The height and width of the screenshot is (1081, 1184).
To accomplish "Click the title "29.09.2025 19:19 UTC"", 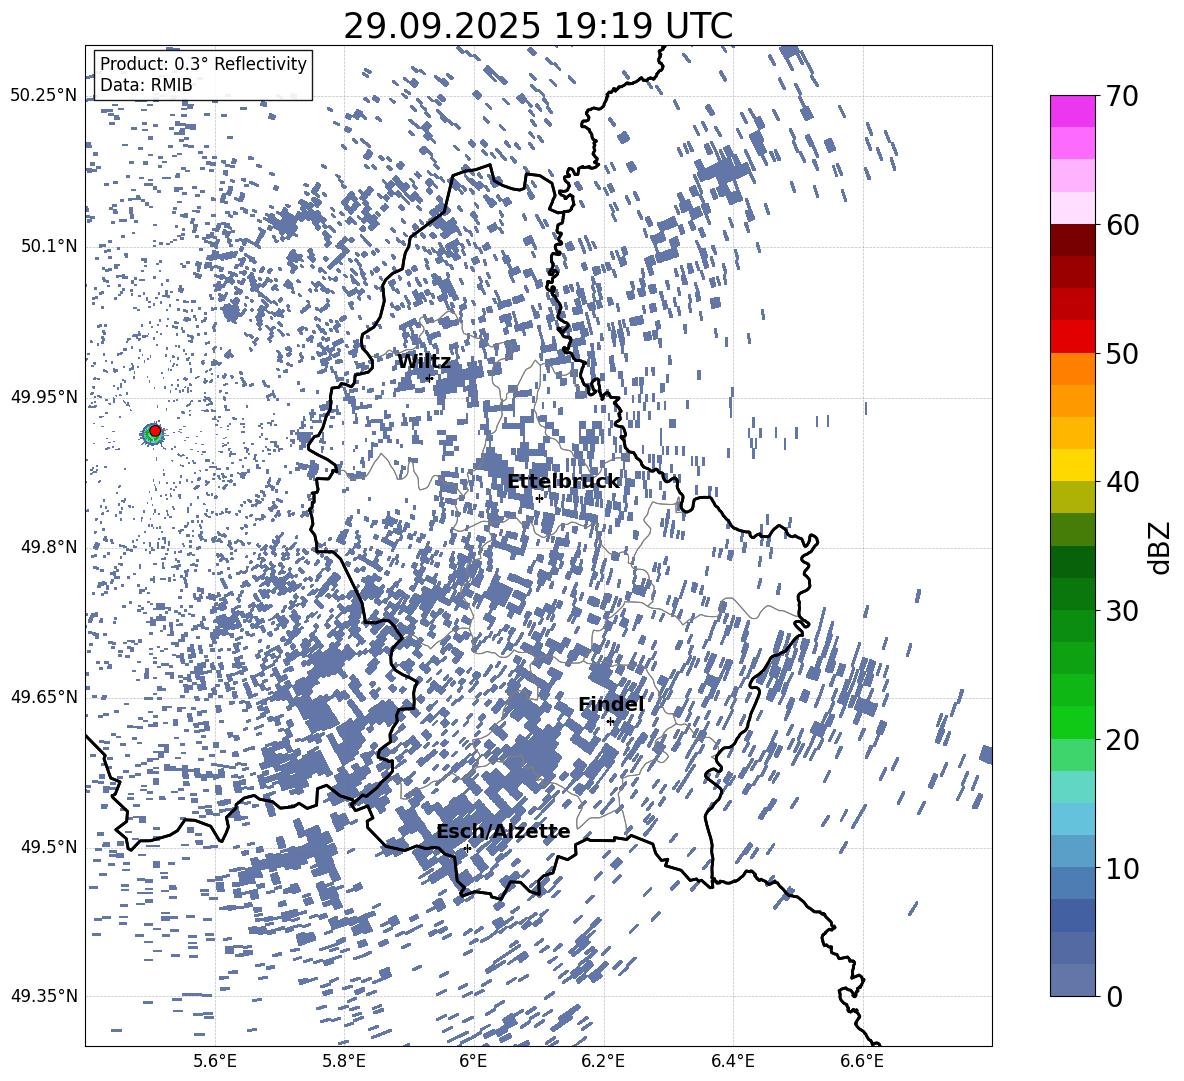I will 538,26.
